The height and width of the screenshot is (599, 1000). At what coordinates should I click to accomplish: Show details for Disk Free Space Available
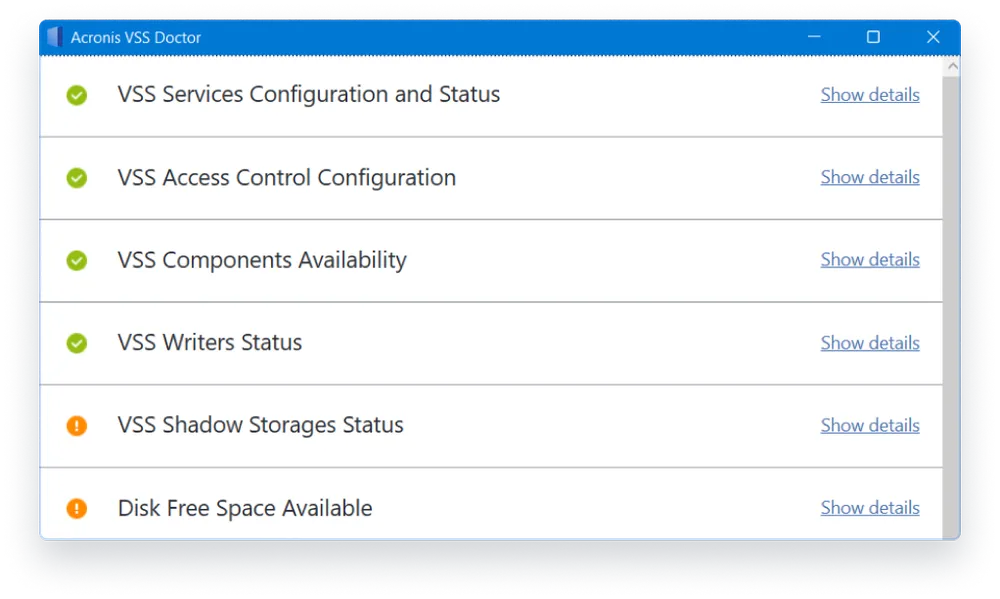(869, 507)
